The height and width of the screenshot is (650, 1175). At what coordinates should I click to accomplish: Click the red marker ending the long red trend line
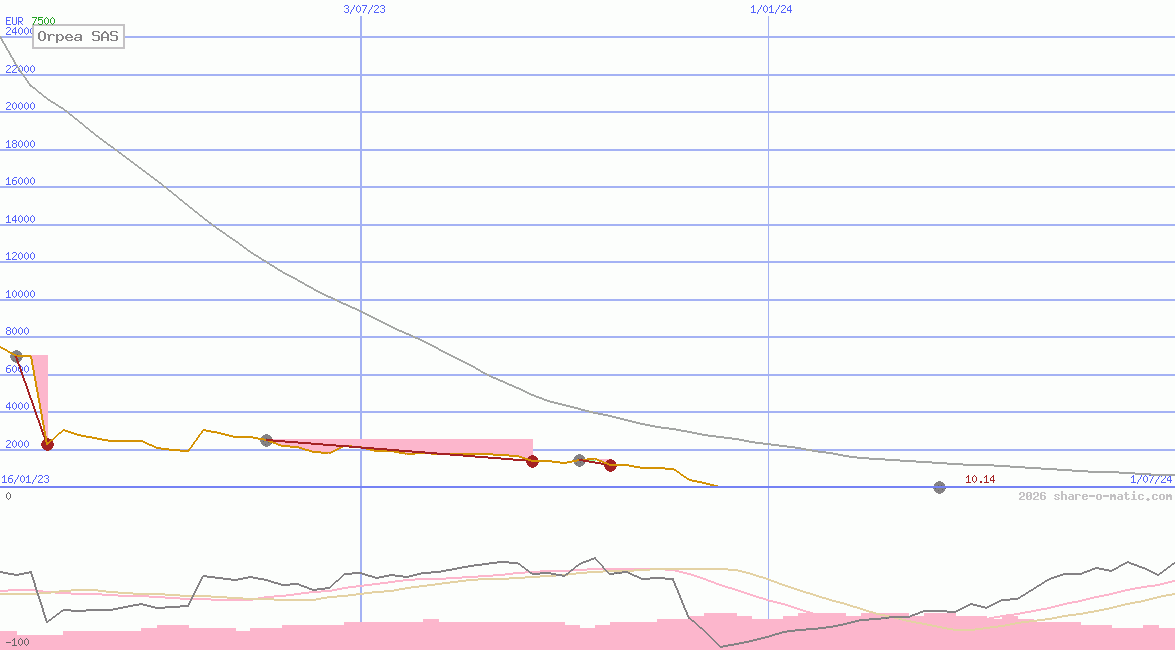[532, 461]
